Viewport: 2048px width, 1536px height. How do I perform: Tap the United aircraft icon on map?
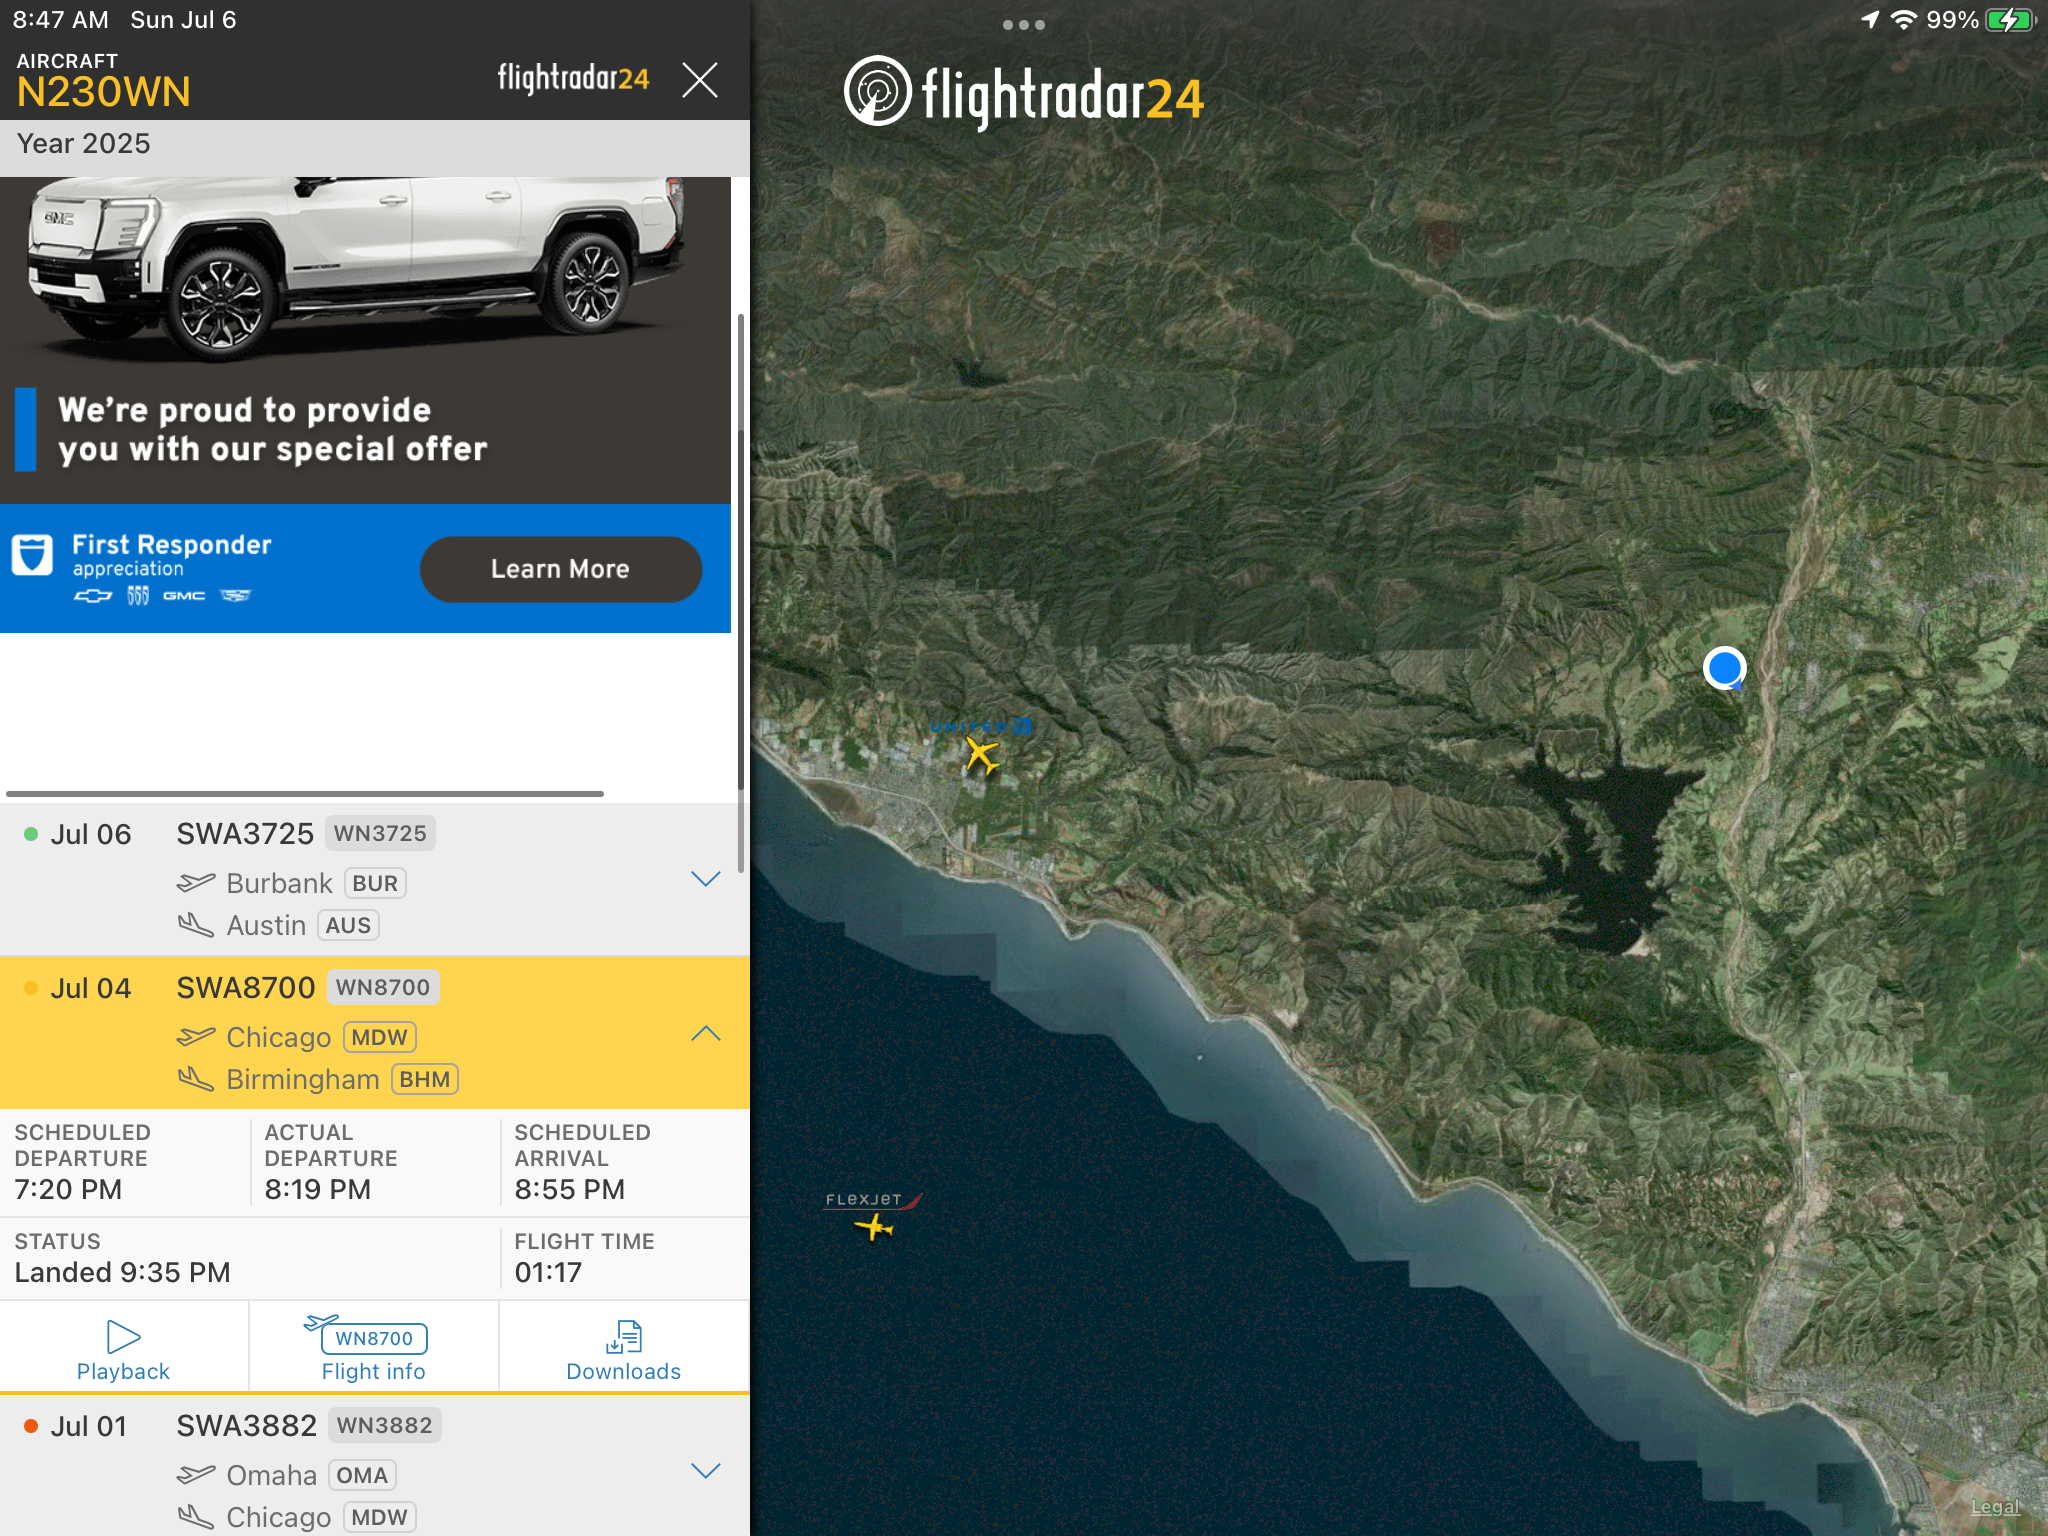pyautogui.click(x=982, y=756)
